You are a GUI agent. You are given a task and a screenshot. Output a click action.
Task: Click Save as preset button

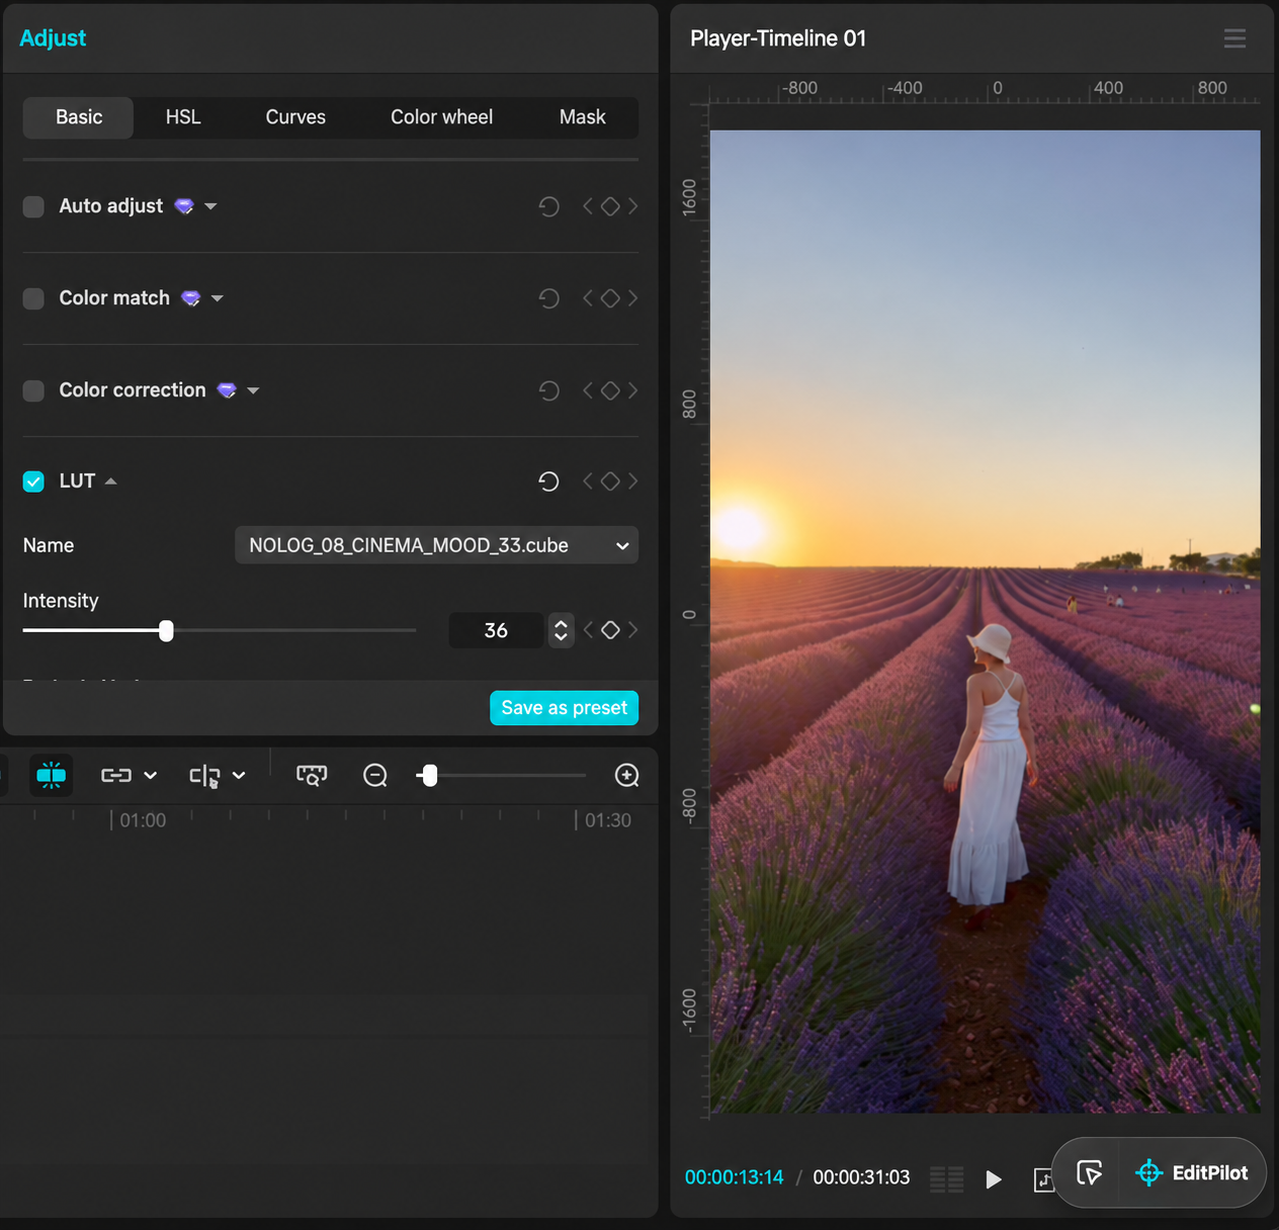point(564,708)
